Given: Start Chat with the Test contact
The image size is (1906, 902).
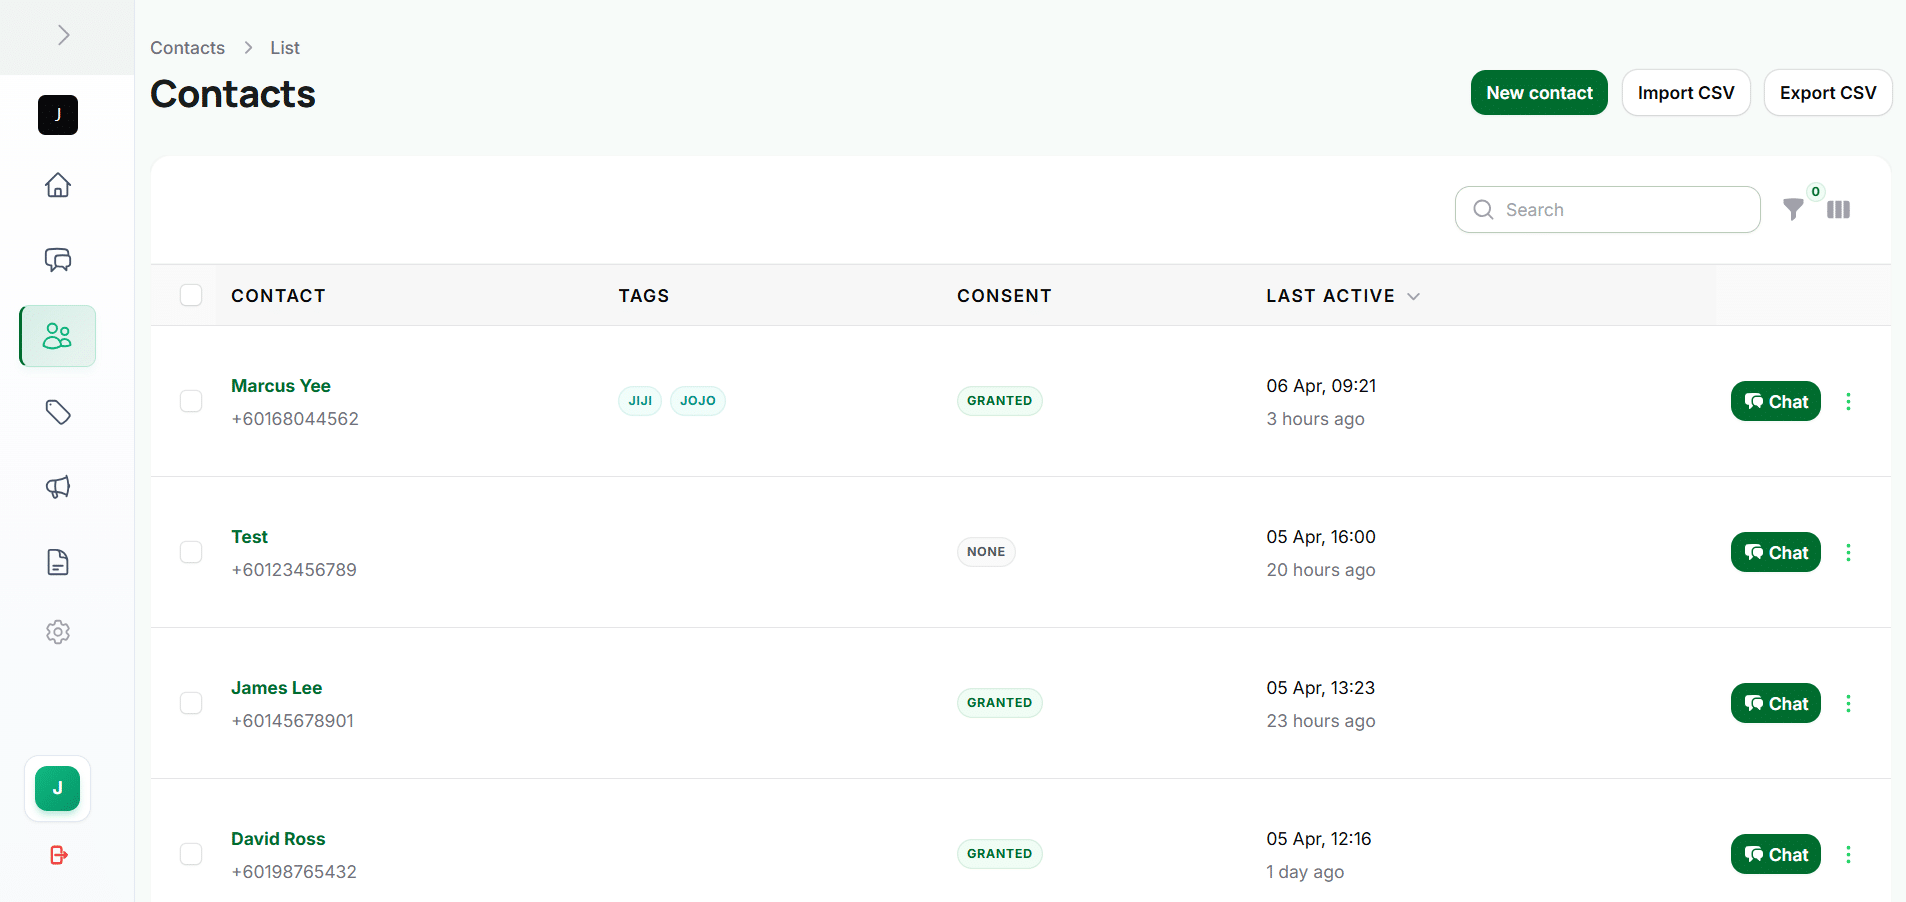Looking at the screenshot, I should coord(1776,552).
